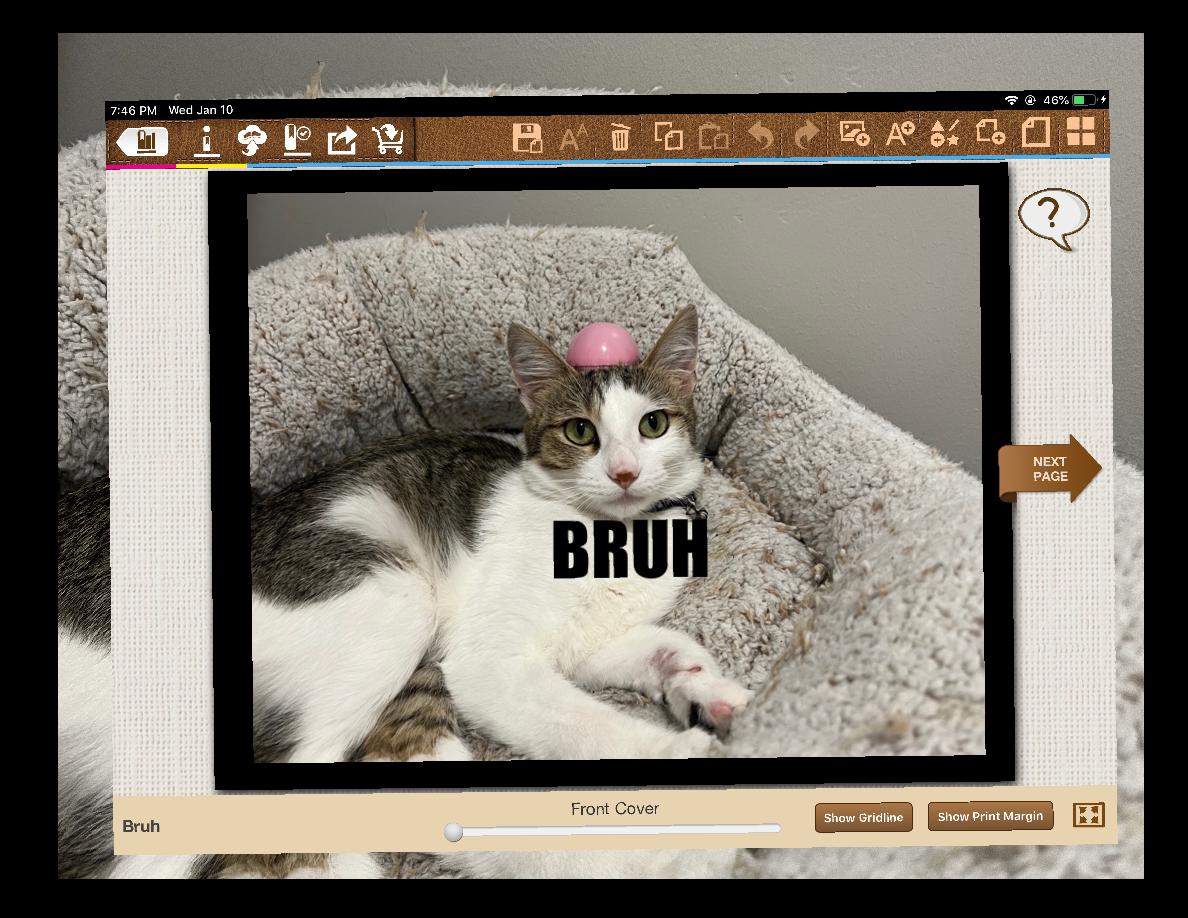The image size is (1188, 918).
Task: Open the book info icon
Action: (206, 141)
